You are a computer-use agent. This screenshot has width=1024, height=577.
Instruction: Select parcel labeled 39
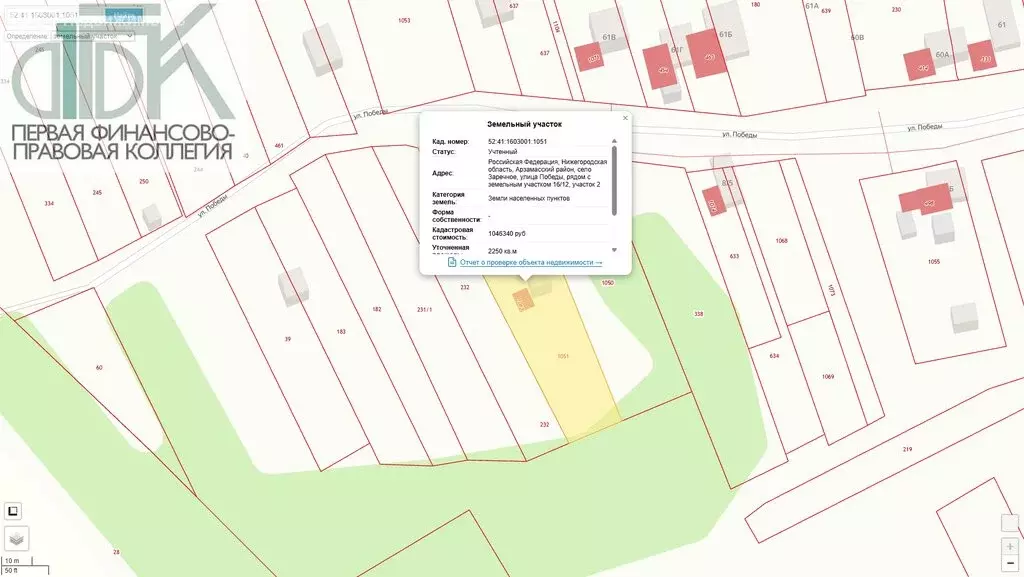[x=288, y=339]
